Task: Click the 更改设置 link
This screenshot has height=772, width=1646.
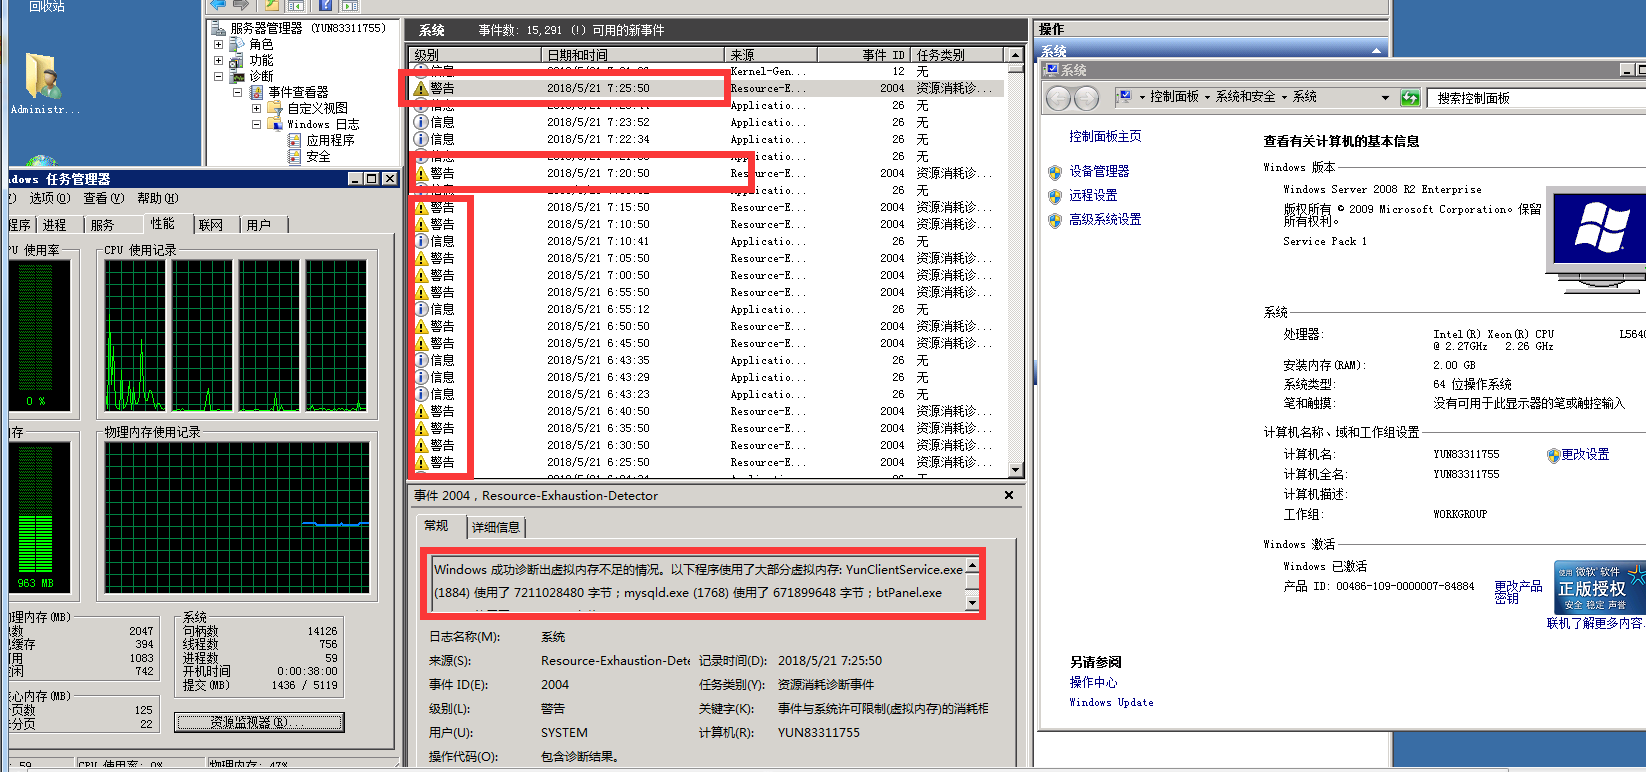Action: (1586, 455)
